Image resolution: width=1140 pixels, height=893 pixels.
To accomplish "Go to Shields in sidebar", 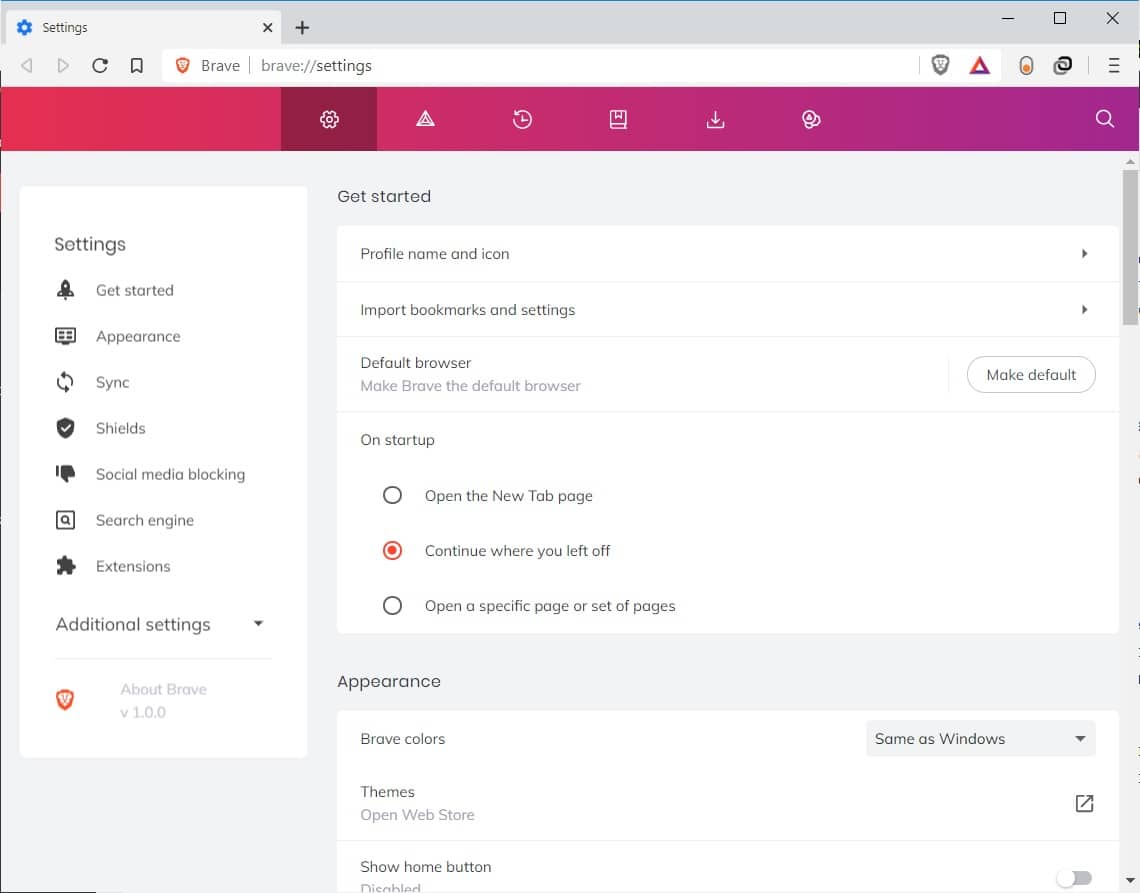I will [121, 428].
